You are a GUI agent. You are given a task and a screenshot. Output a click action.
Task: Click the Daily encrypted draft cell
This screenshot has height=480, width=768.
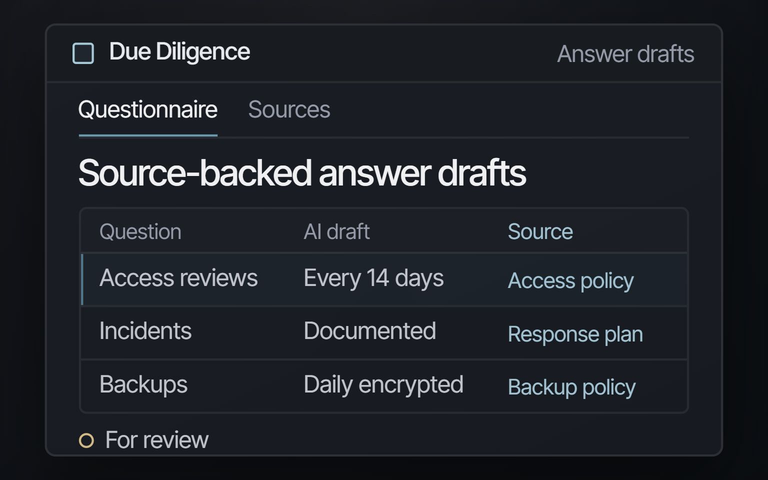tap(384, 385)
